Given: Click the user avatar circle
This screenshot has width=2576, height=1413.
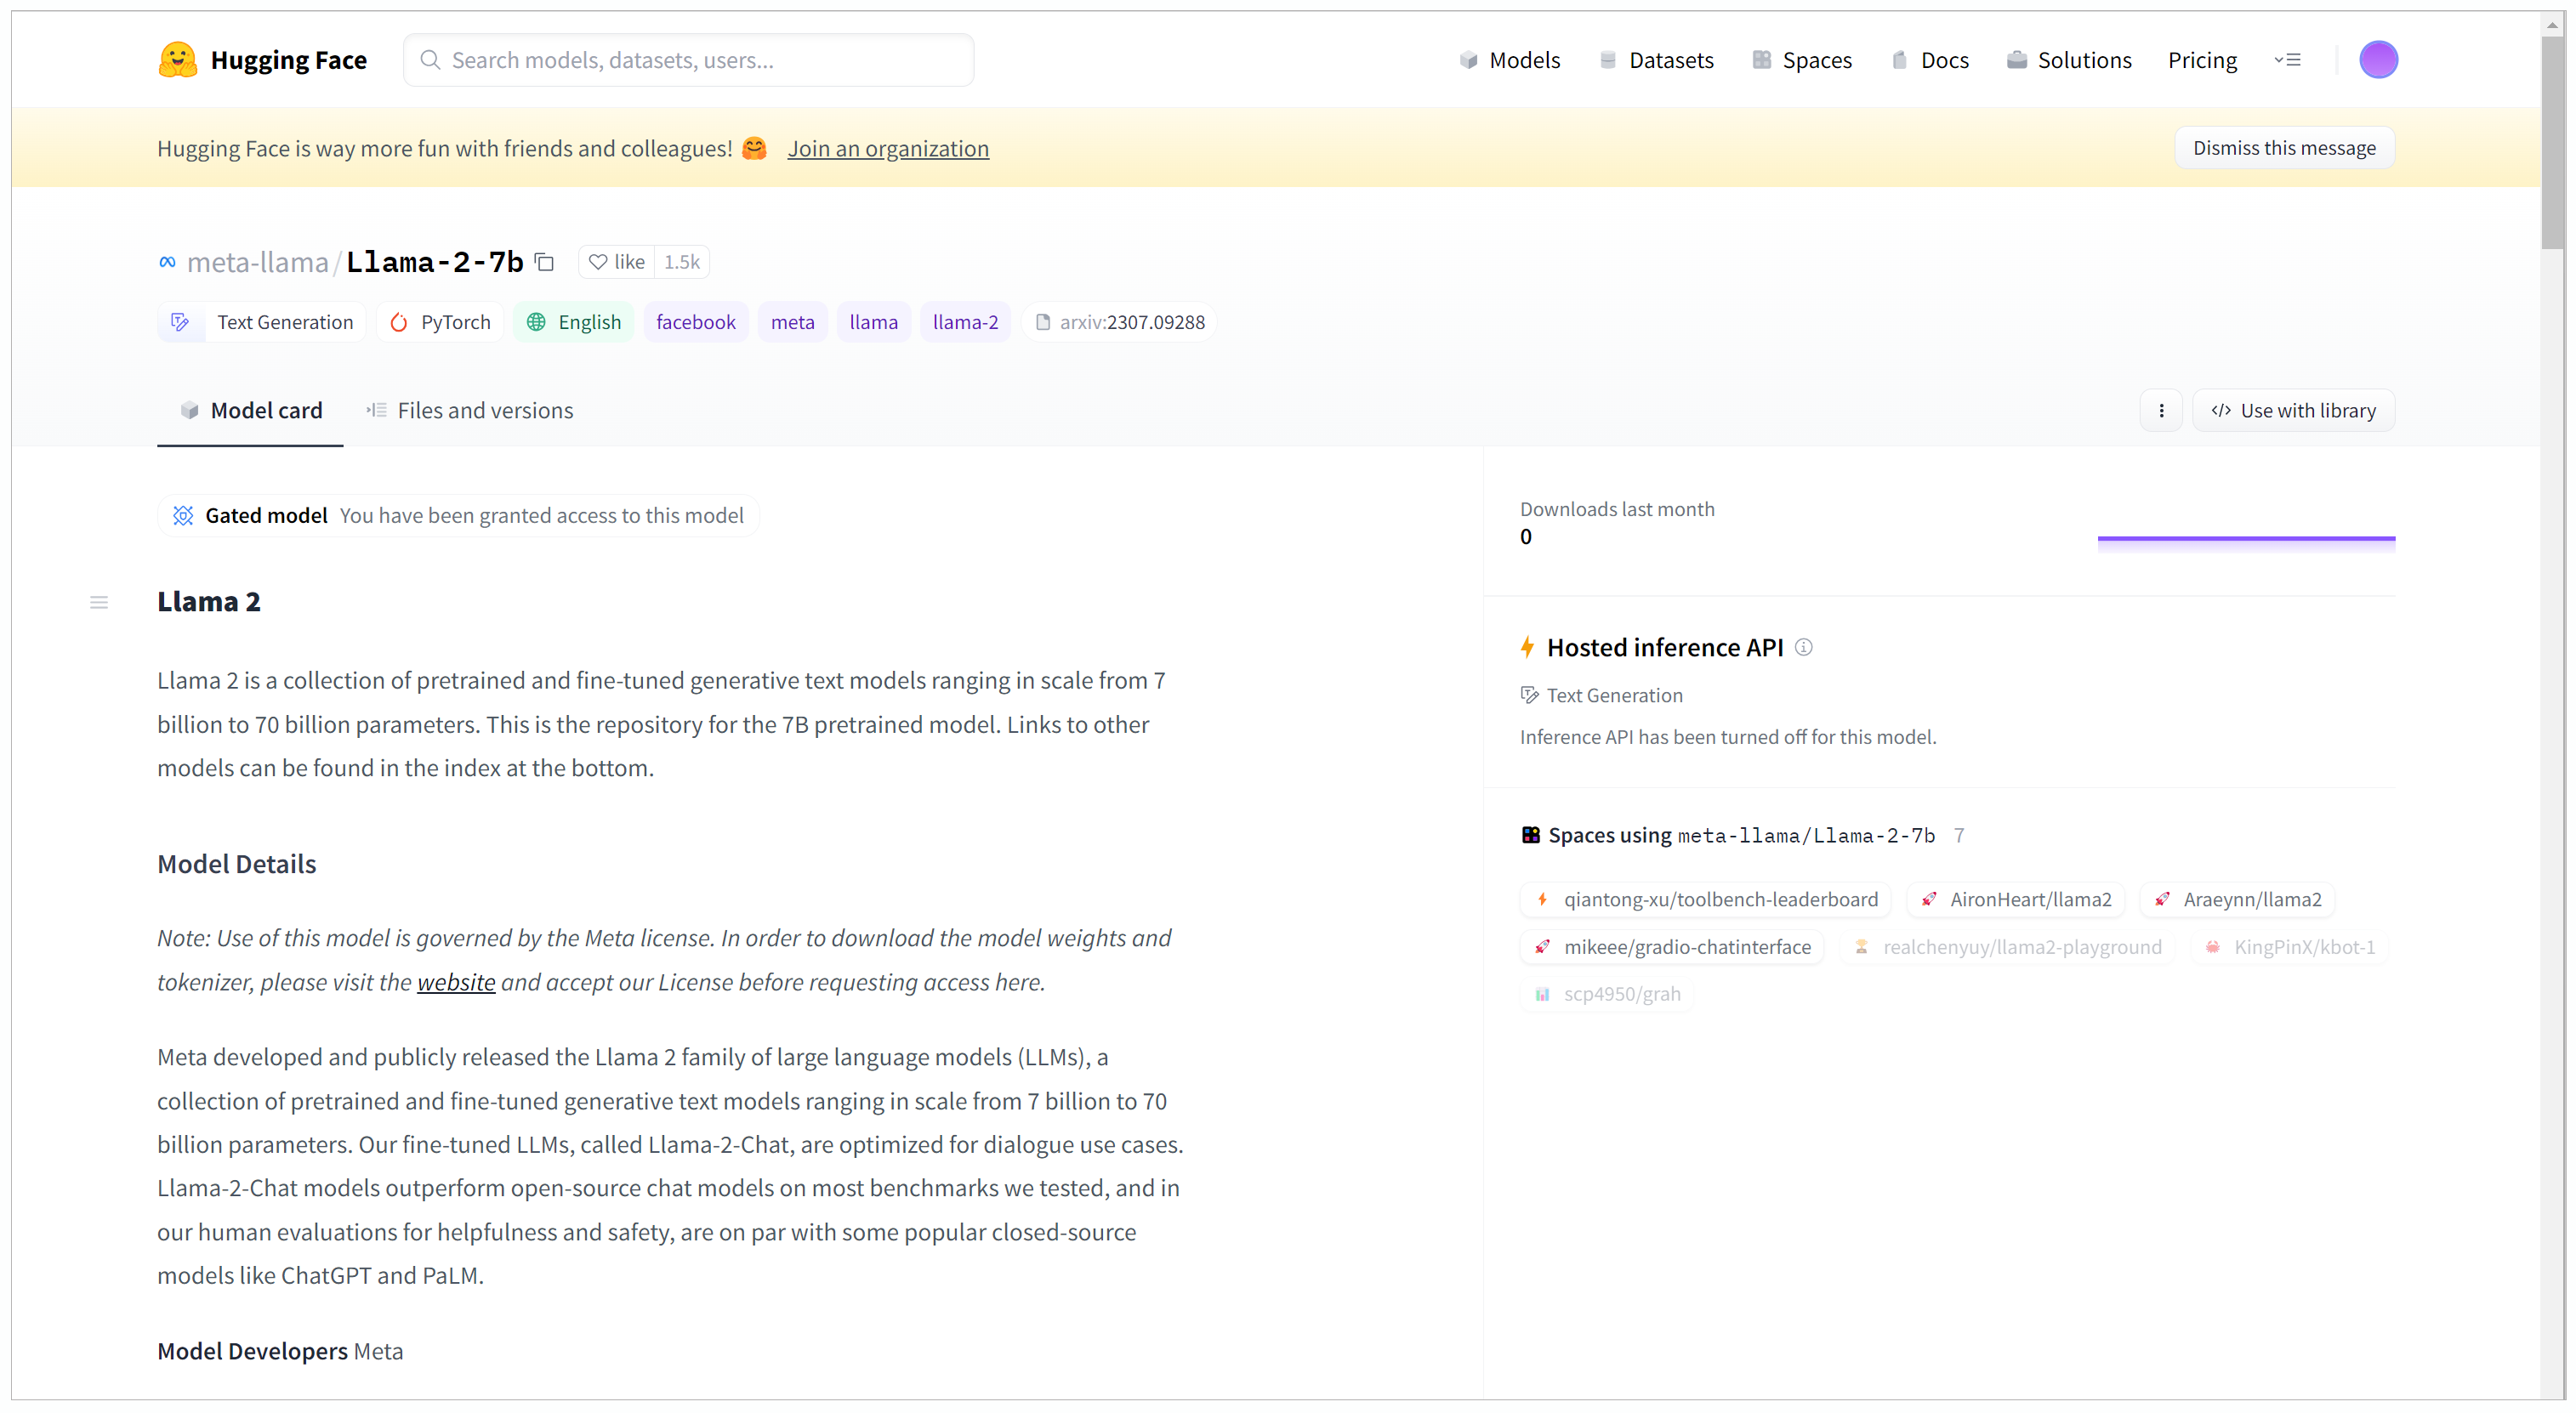Looking at the screenshot, I should click(2377, 60).
